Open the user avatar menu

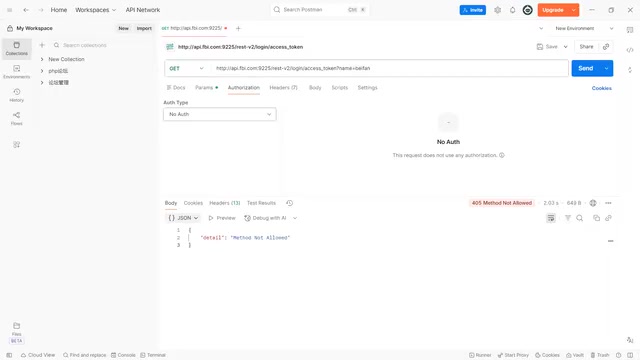527,10
